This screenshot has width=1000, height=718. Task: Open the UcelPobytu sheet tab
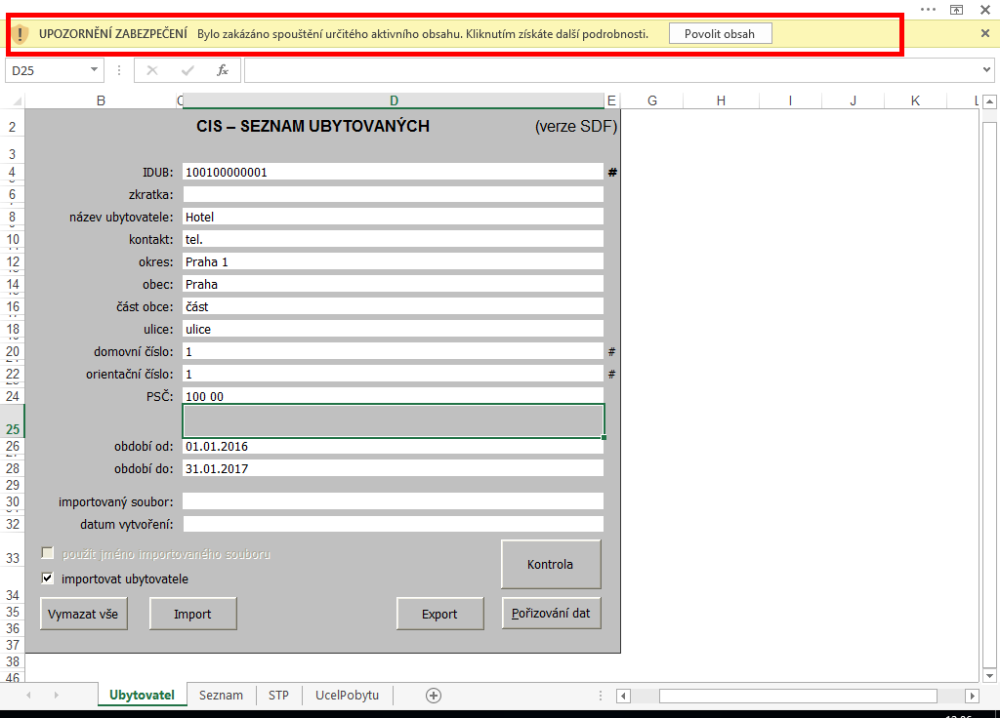click(x=346, y=696)
